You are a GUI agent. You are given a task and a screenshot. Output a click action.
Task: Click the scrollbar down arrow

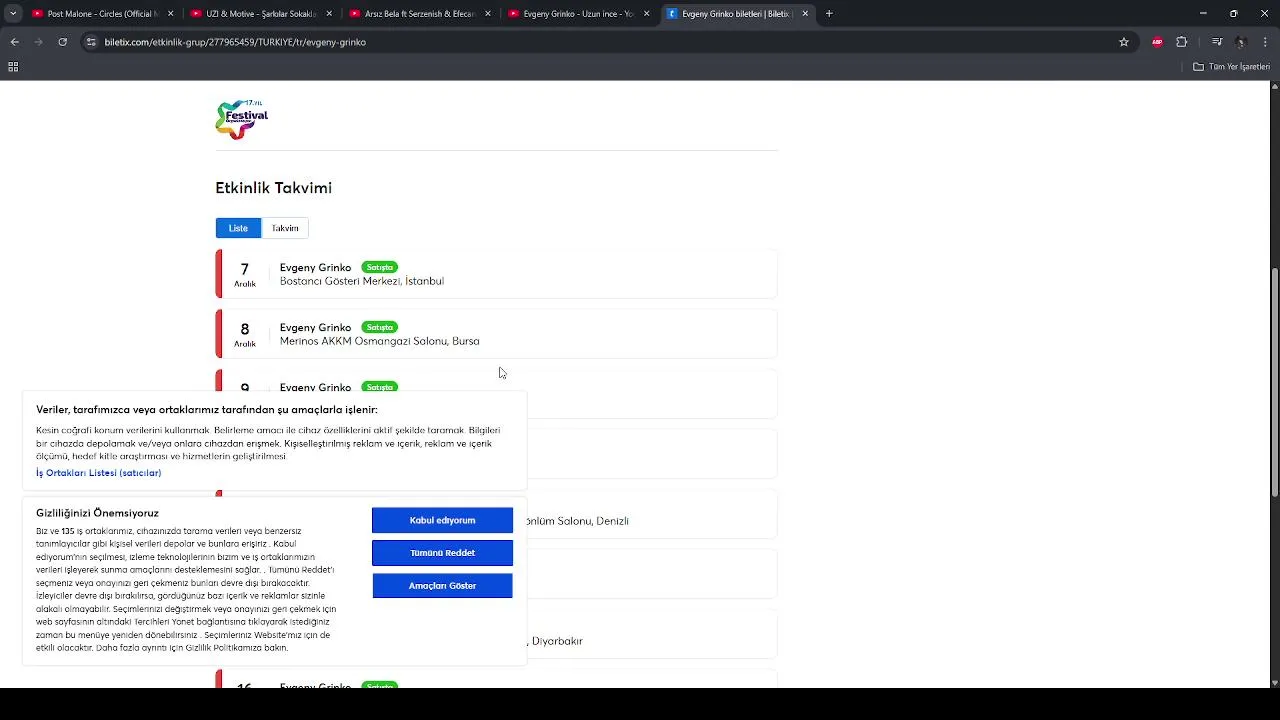coord(1274,683)
